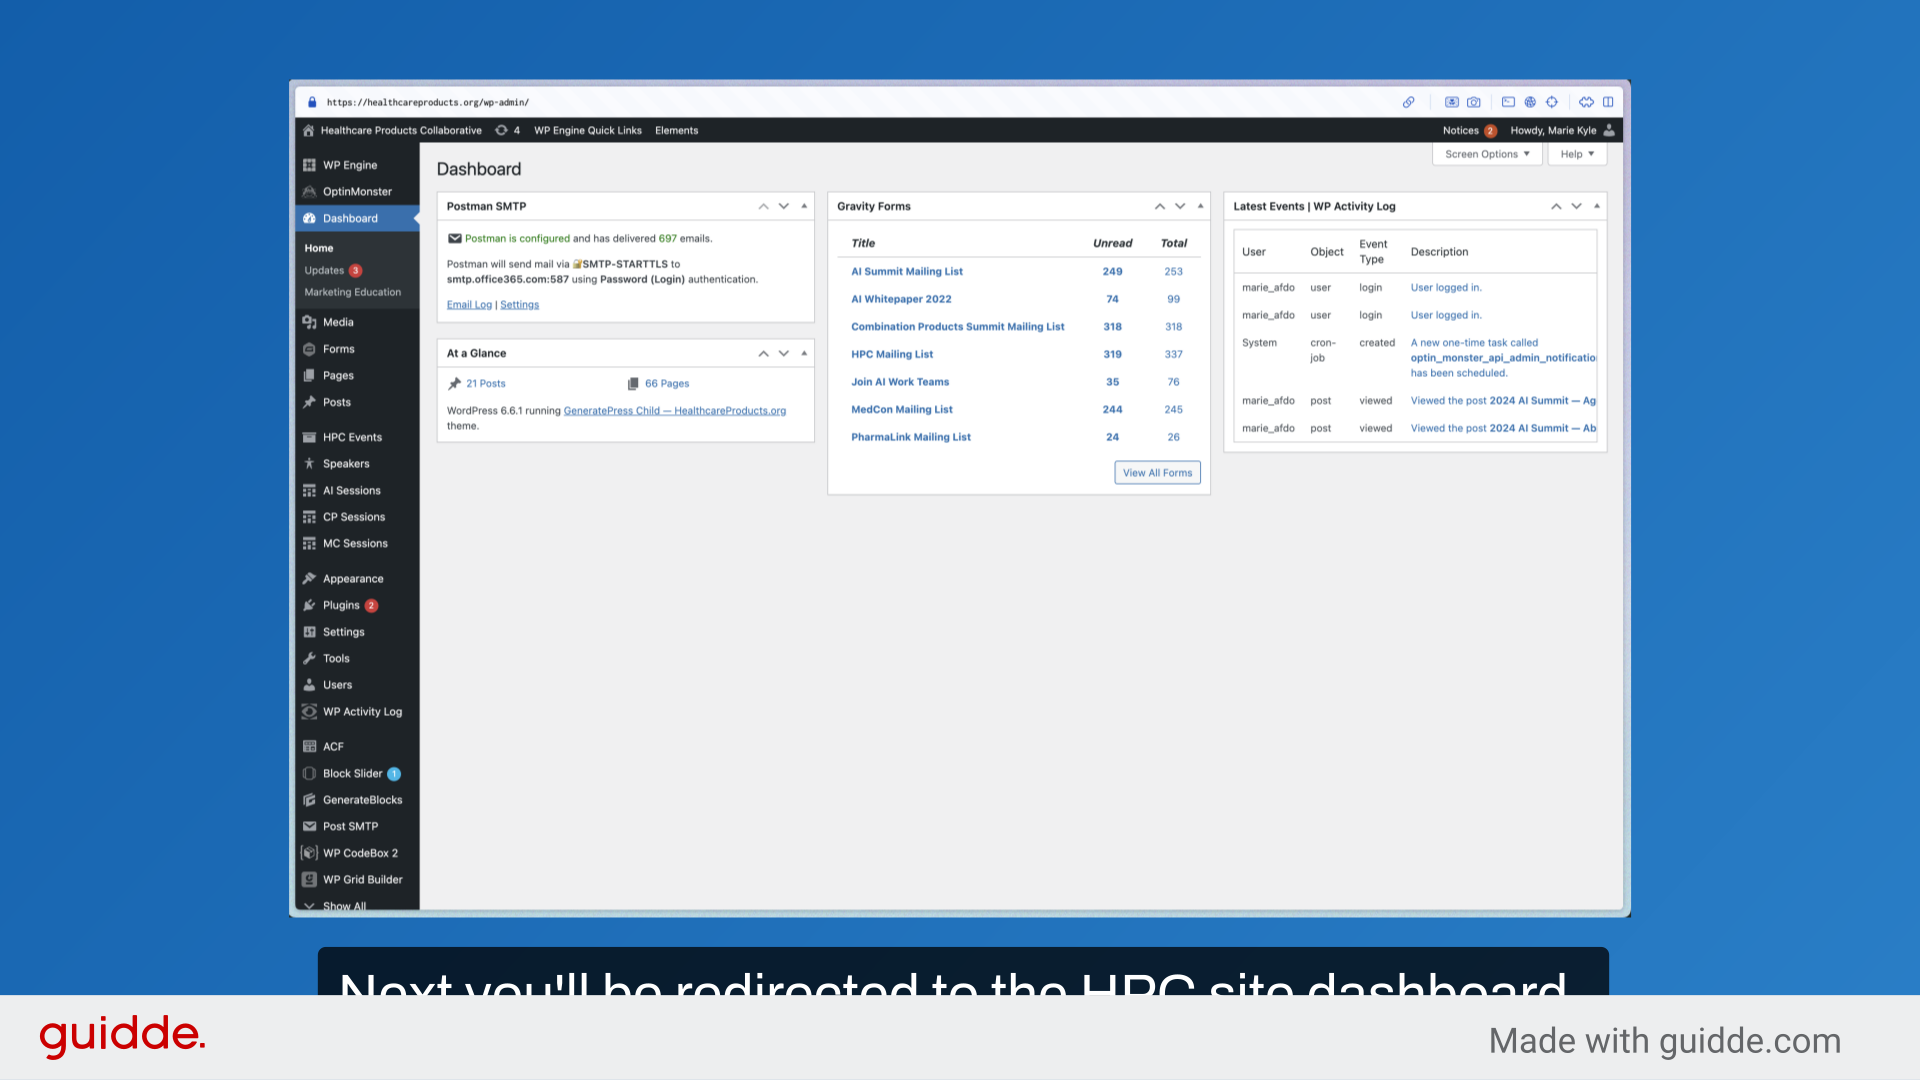The image size is (1920, 1080).
Task: Select the Plugins icon showing 2 updates
Action: coord(310,605)
